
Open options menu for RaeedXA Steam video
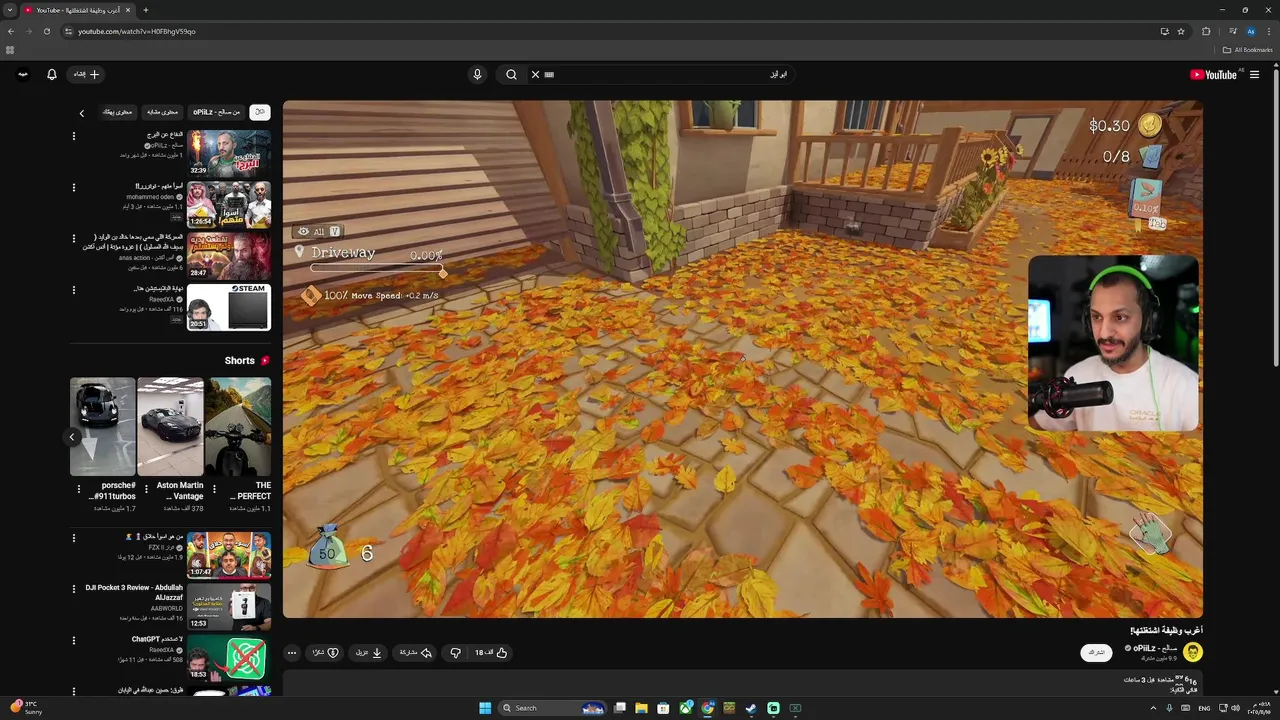[73, 290]
